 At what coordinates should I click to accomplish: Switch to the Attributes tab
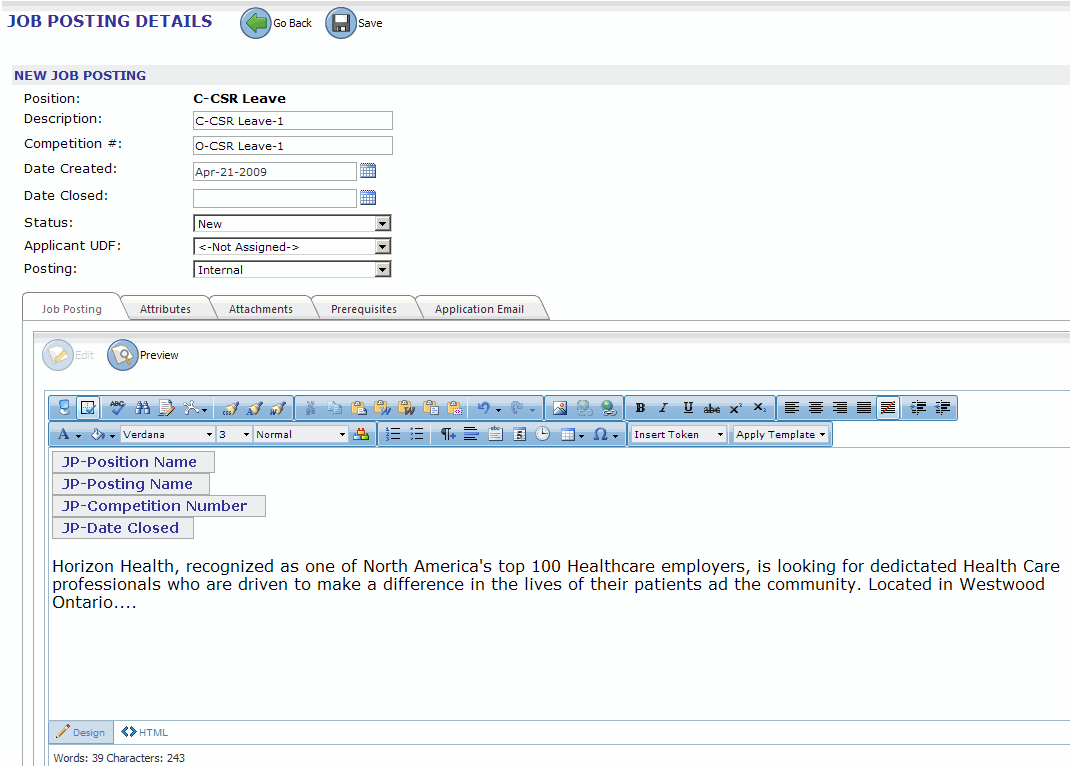[x=165, y=309]
